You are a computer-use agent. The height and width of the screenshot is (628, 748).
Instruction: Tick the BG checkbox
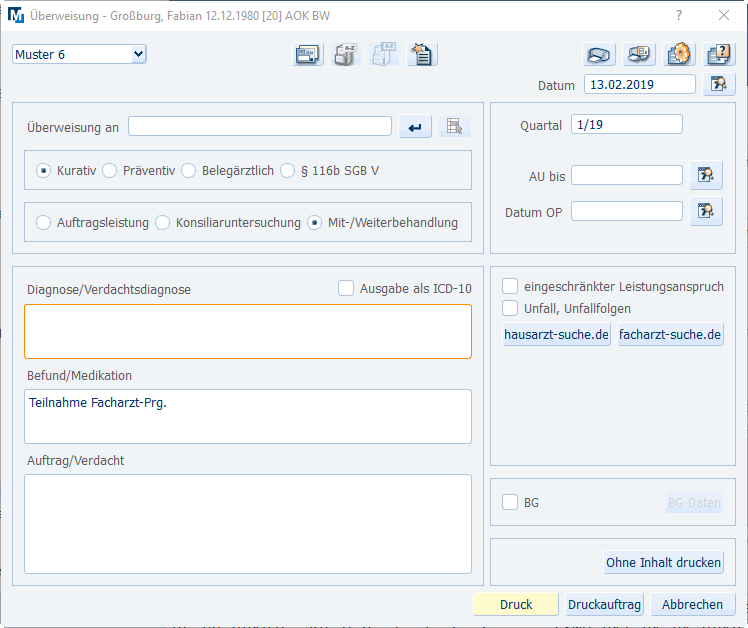pyautogui.click(x=510, y=502)
